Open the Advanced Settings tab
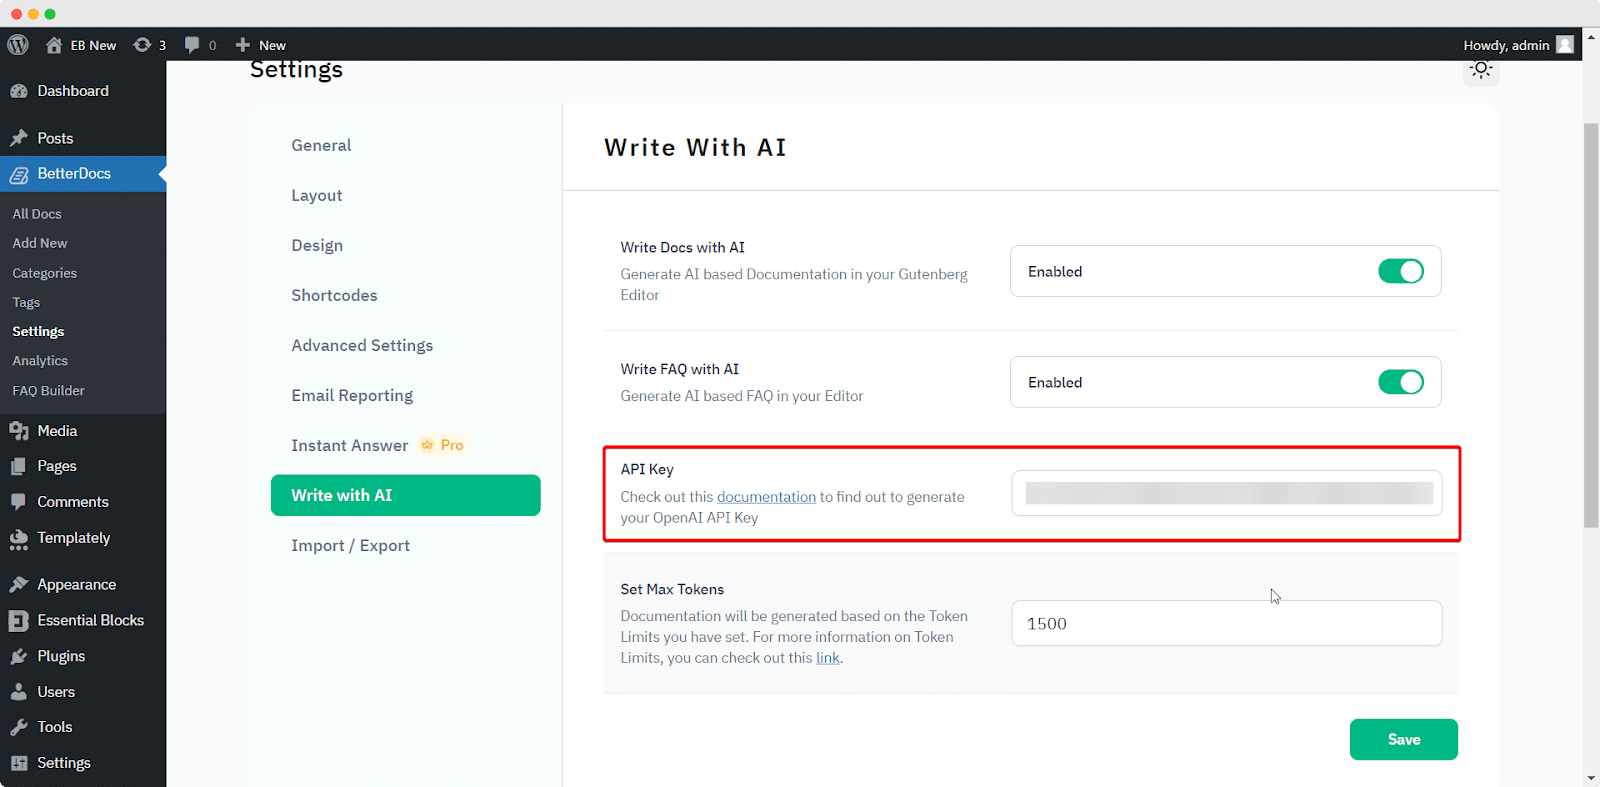The width and height of the screenshot is (1600, 787). pyautogui.click(x=362, y=346)
